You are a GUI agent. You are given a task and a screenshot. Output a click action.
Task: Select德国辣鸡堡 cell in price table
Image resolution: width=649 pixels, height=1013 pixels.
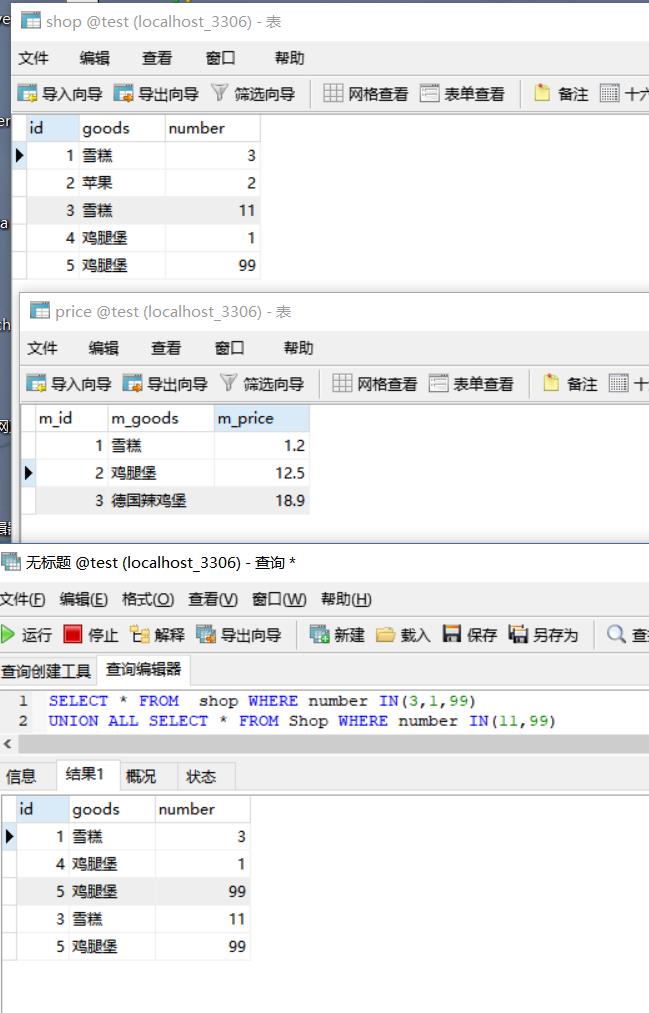point(149,500)
